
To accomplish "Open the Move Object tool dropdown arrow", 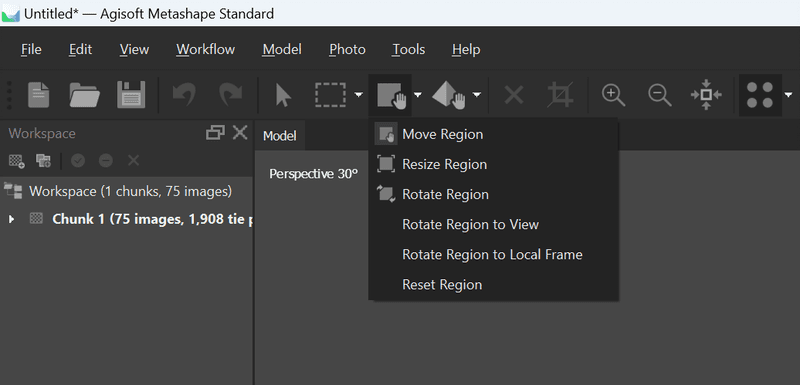I will click(477, 95).
